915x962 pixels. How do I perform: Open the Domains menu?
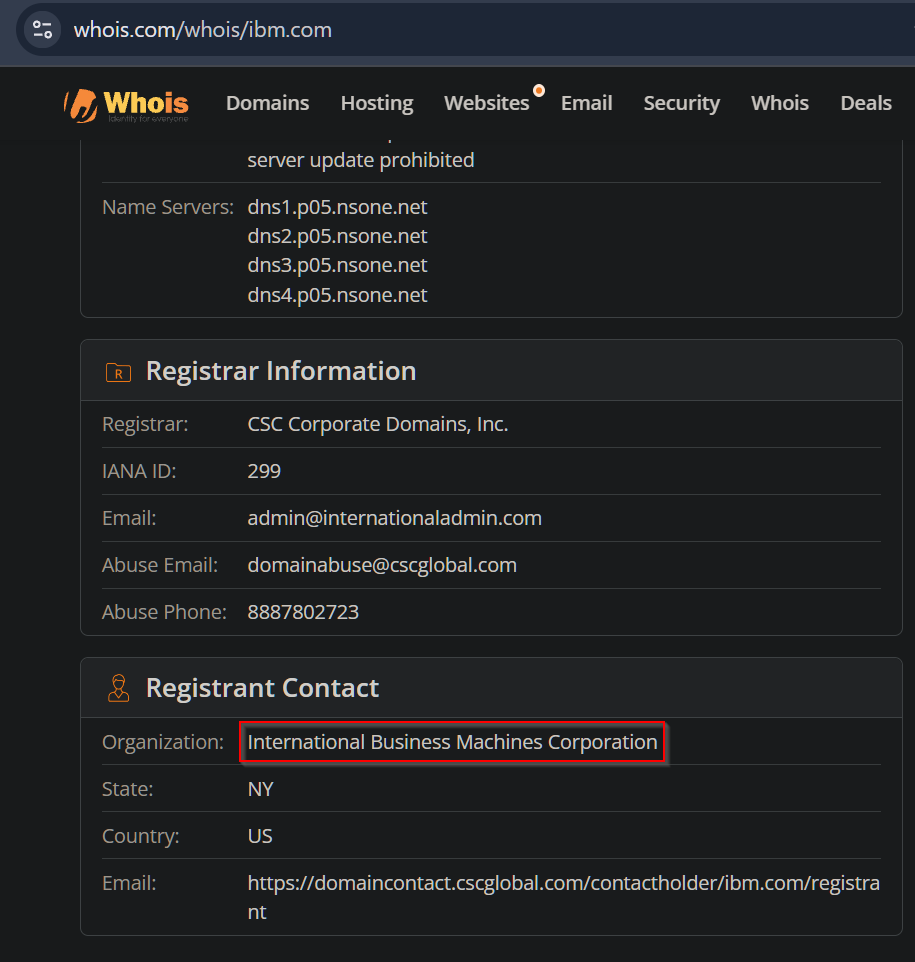point(268,103)
